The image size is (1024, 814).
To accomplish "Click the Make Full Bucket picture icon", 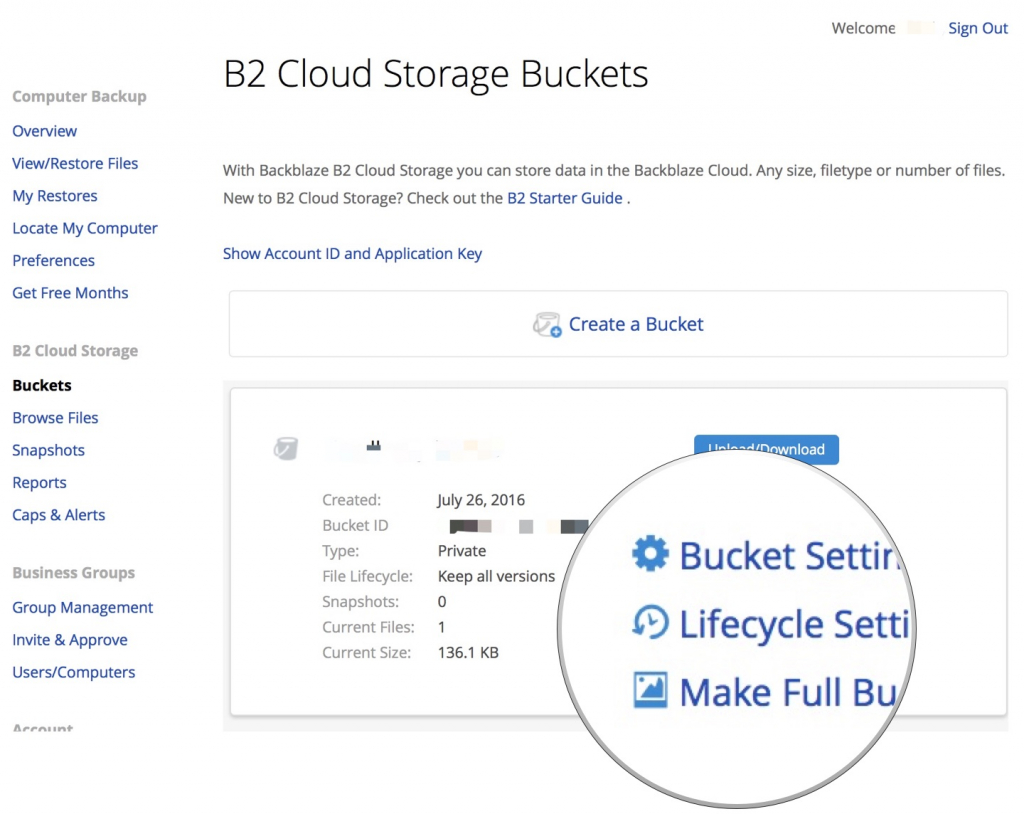I will click(x=650, y=690).
